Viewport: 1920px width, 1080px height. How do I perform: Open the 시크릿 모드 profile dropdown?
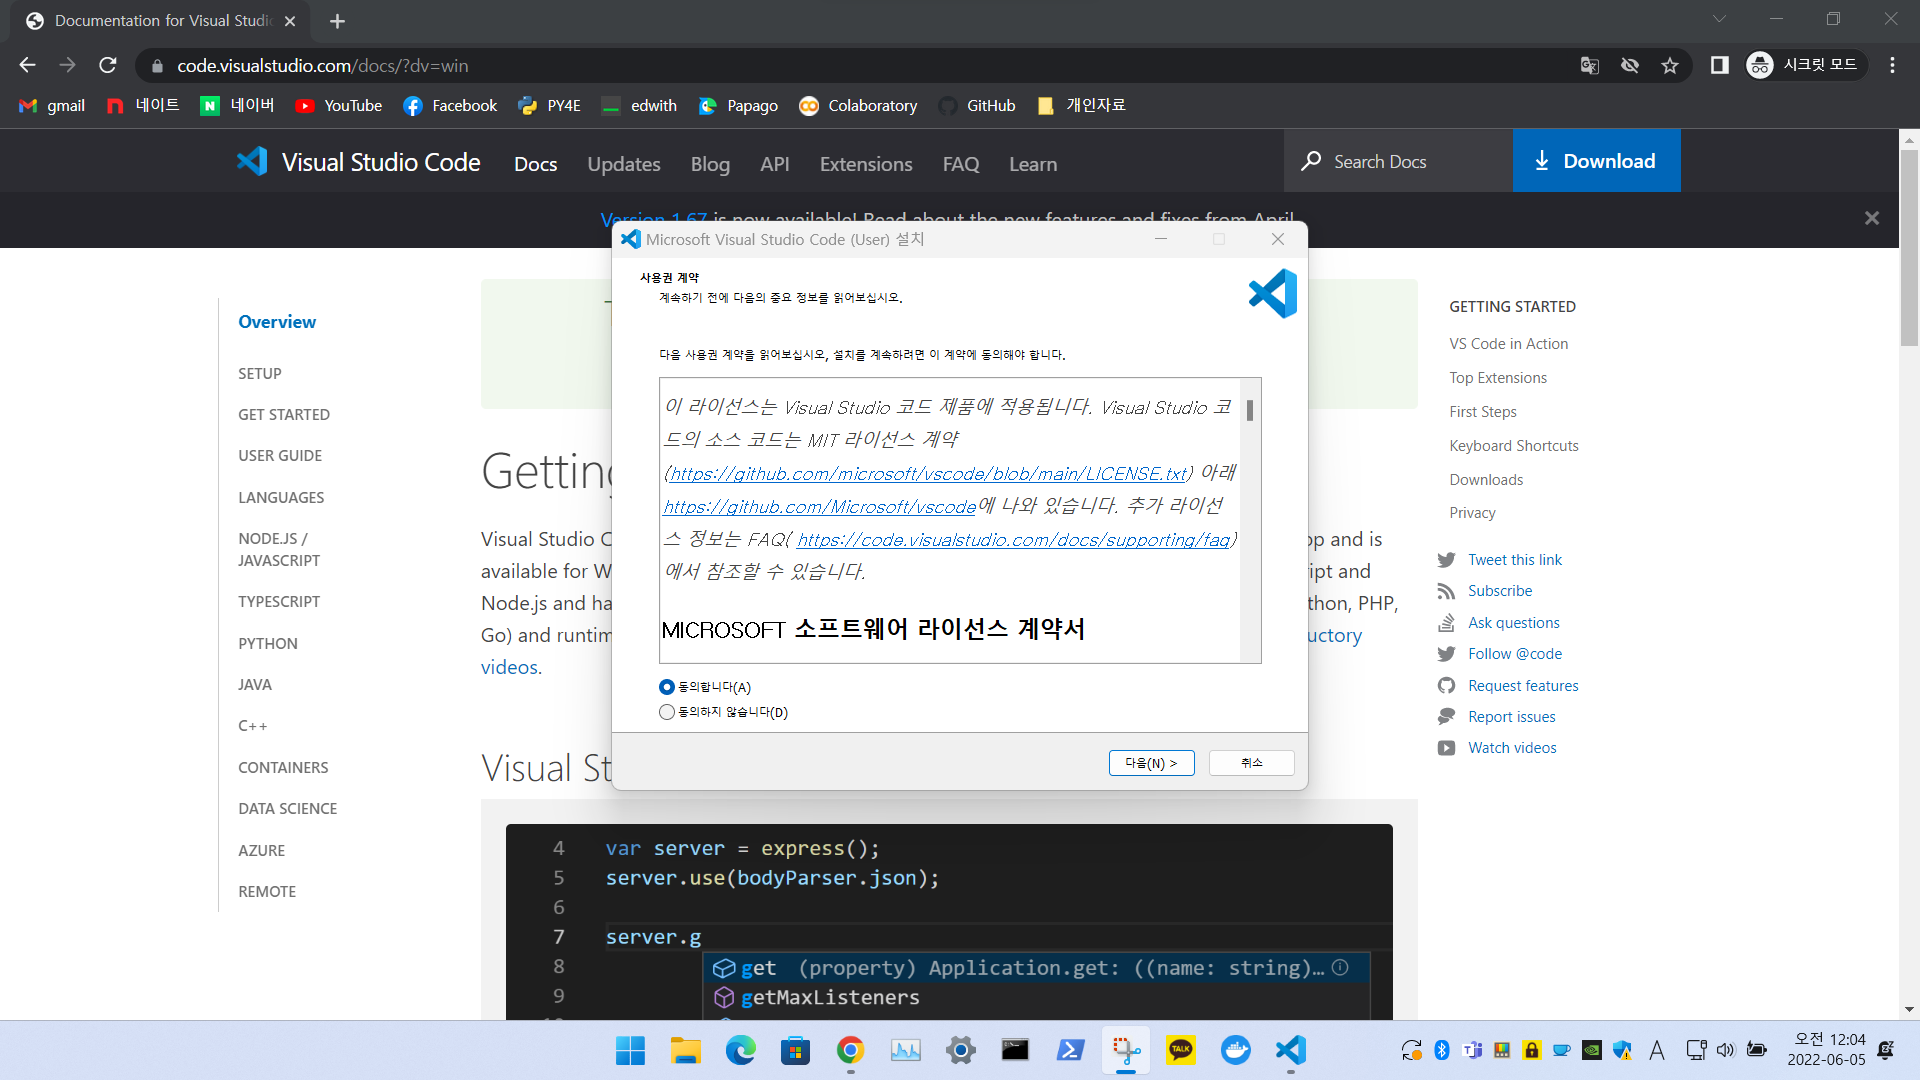coord(1806,64)
